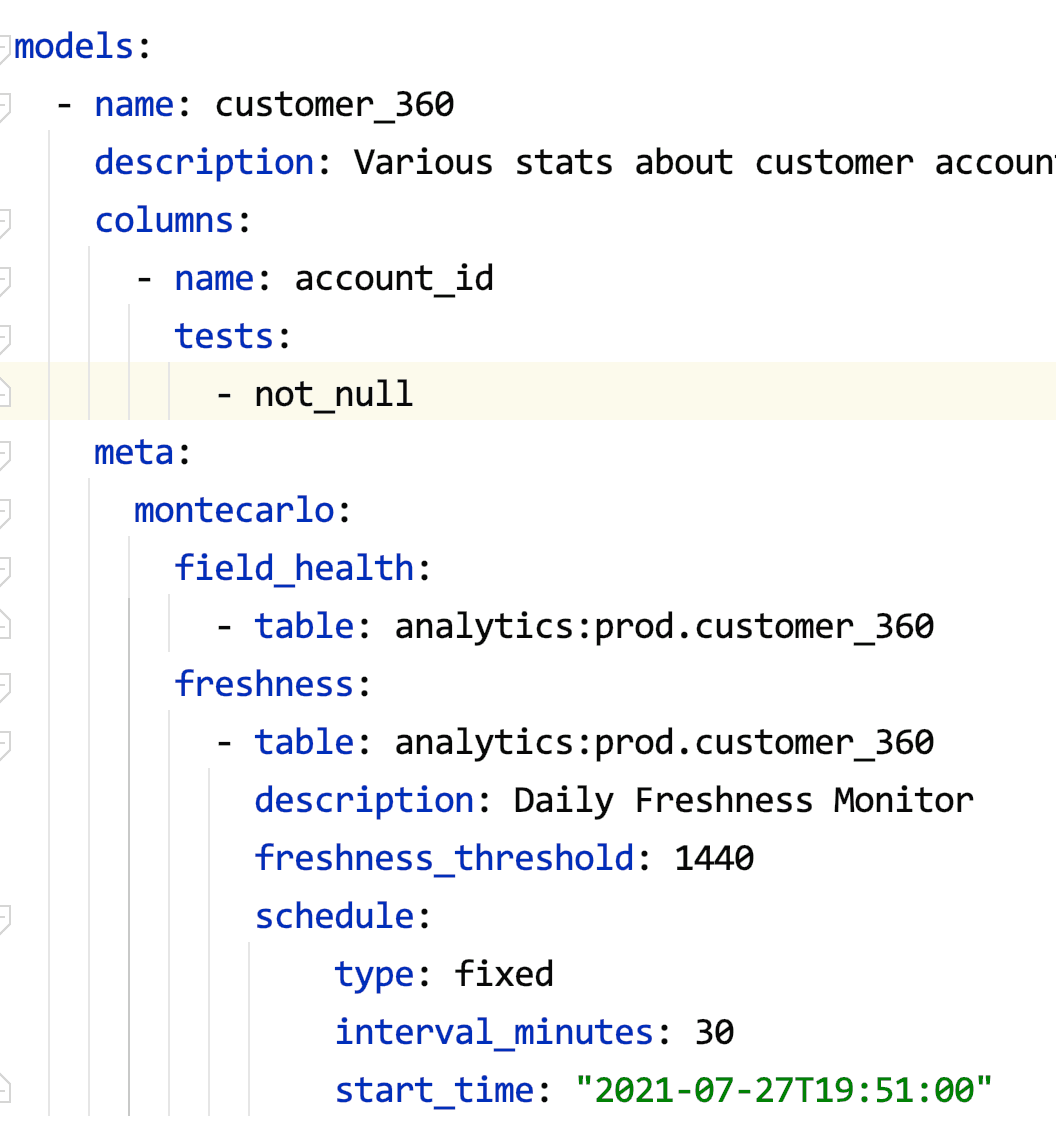
Task: Collapse the account_id column fold marker
Action: [5, 279]
